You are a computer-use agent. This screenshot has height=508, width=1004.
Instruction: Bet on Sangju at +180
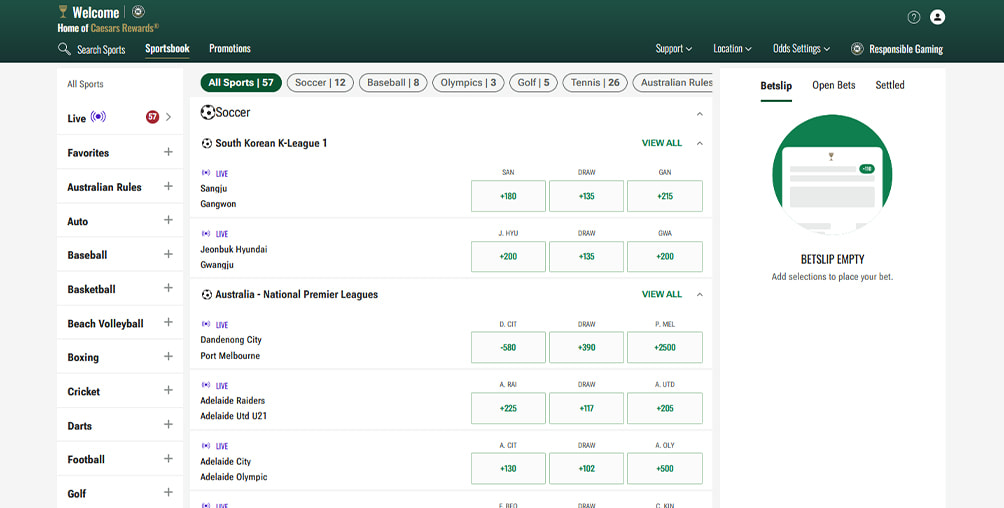click(x=508, y=196)
